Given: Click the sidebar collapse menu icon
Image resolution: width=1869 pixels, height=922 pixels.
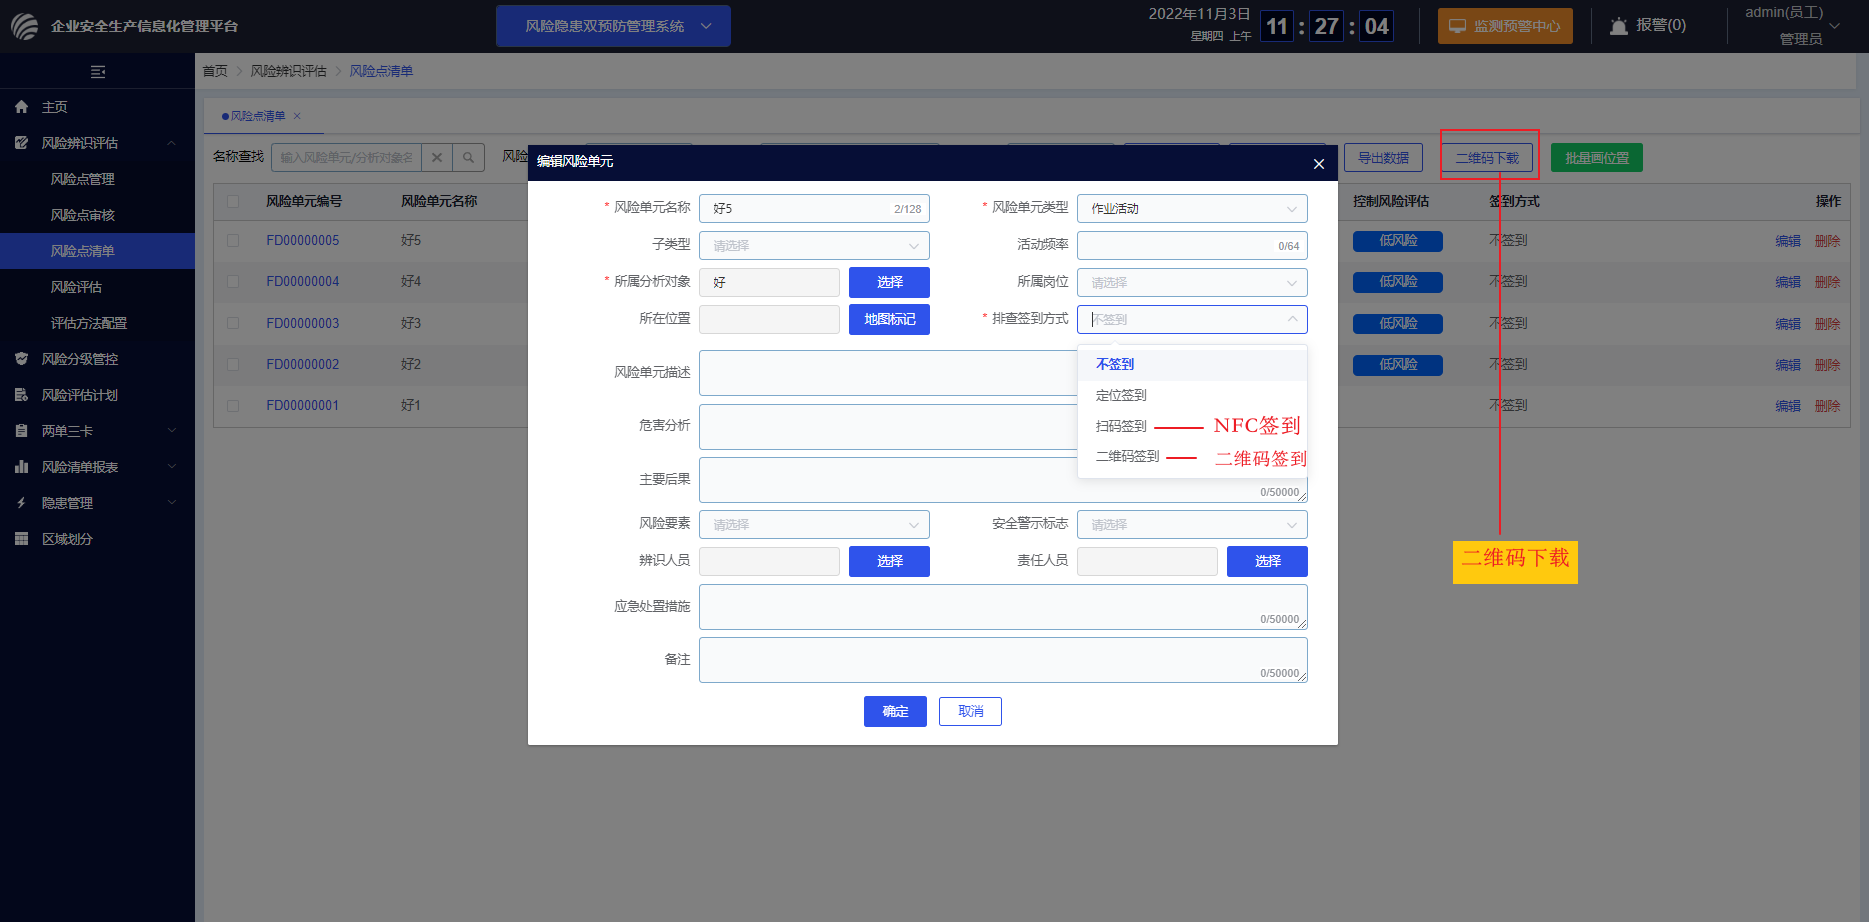Looking at the screenshot, I should coord(97,72).
